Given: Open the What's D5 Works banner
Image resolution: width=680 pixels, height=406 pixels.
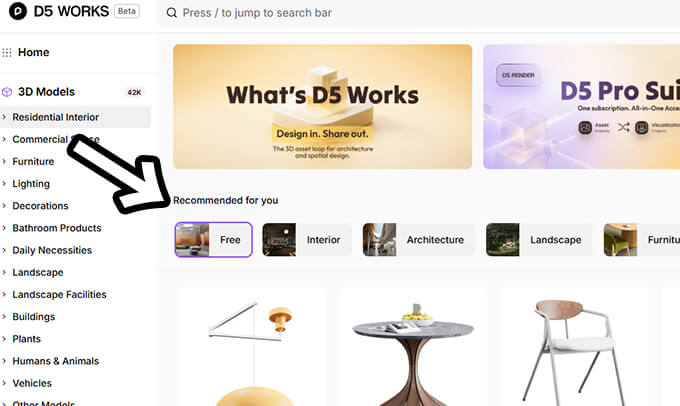Looking at the screenshot, I should click(x=322, y=106).
